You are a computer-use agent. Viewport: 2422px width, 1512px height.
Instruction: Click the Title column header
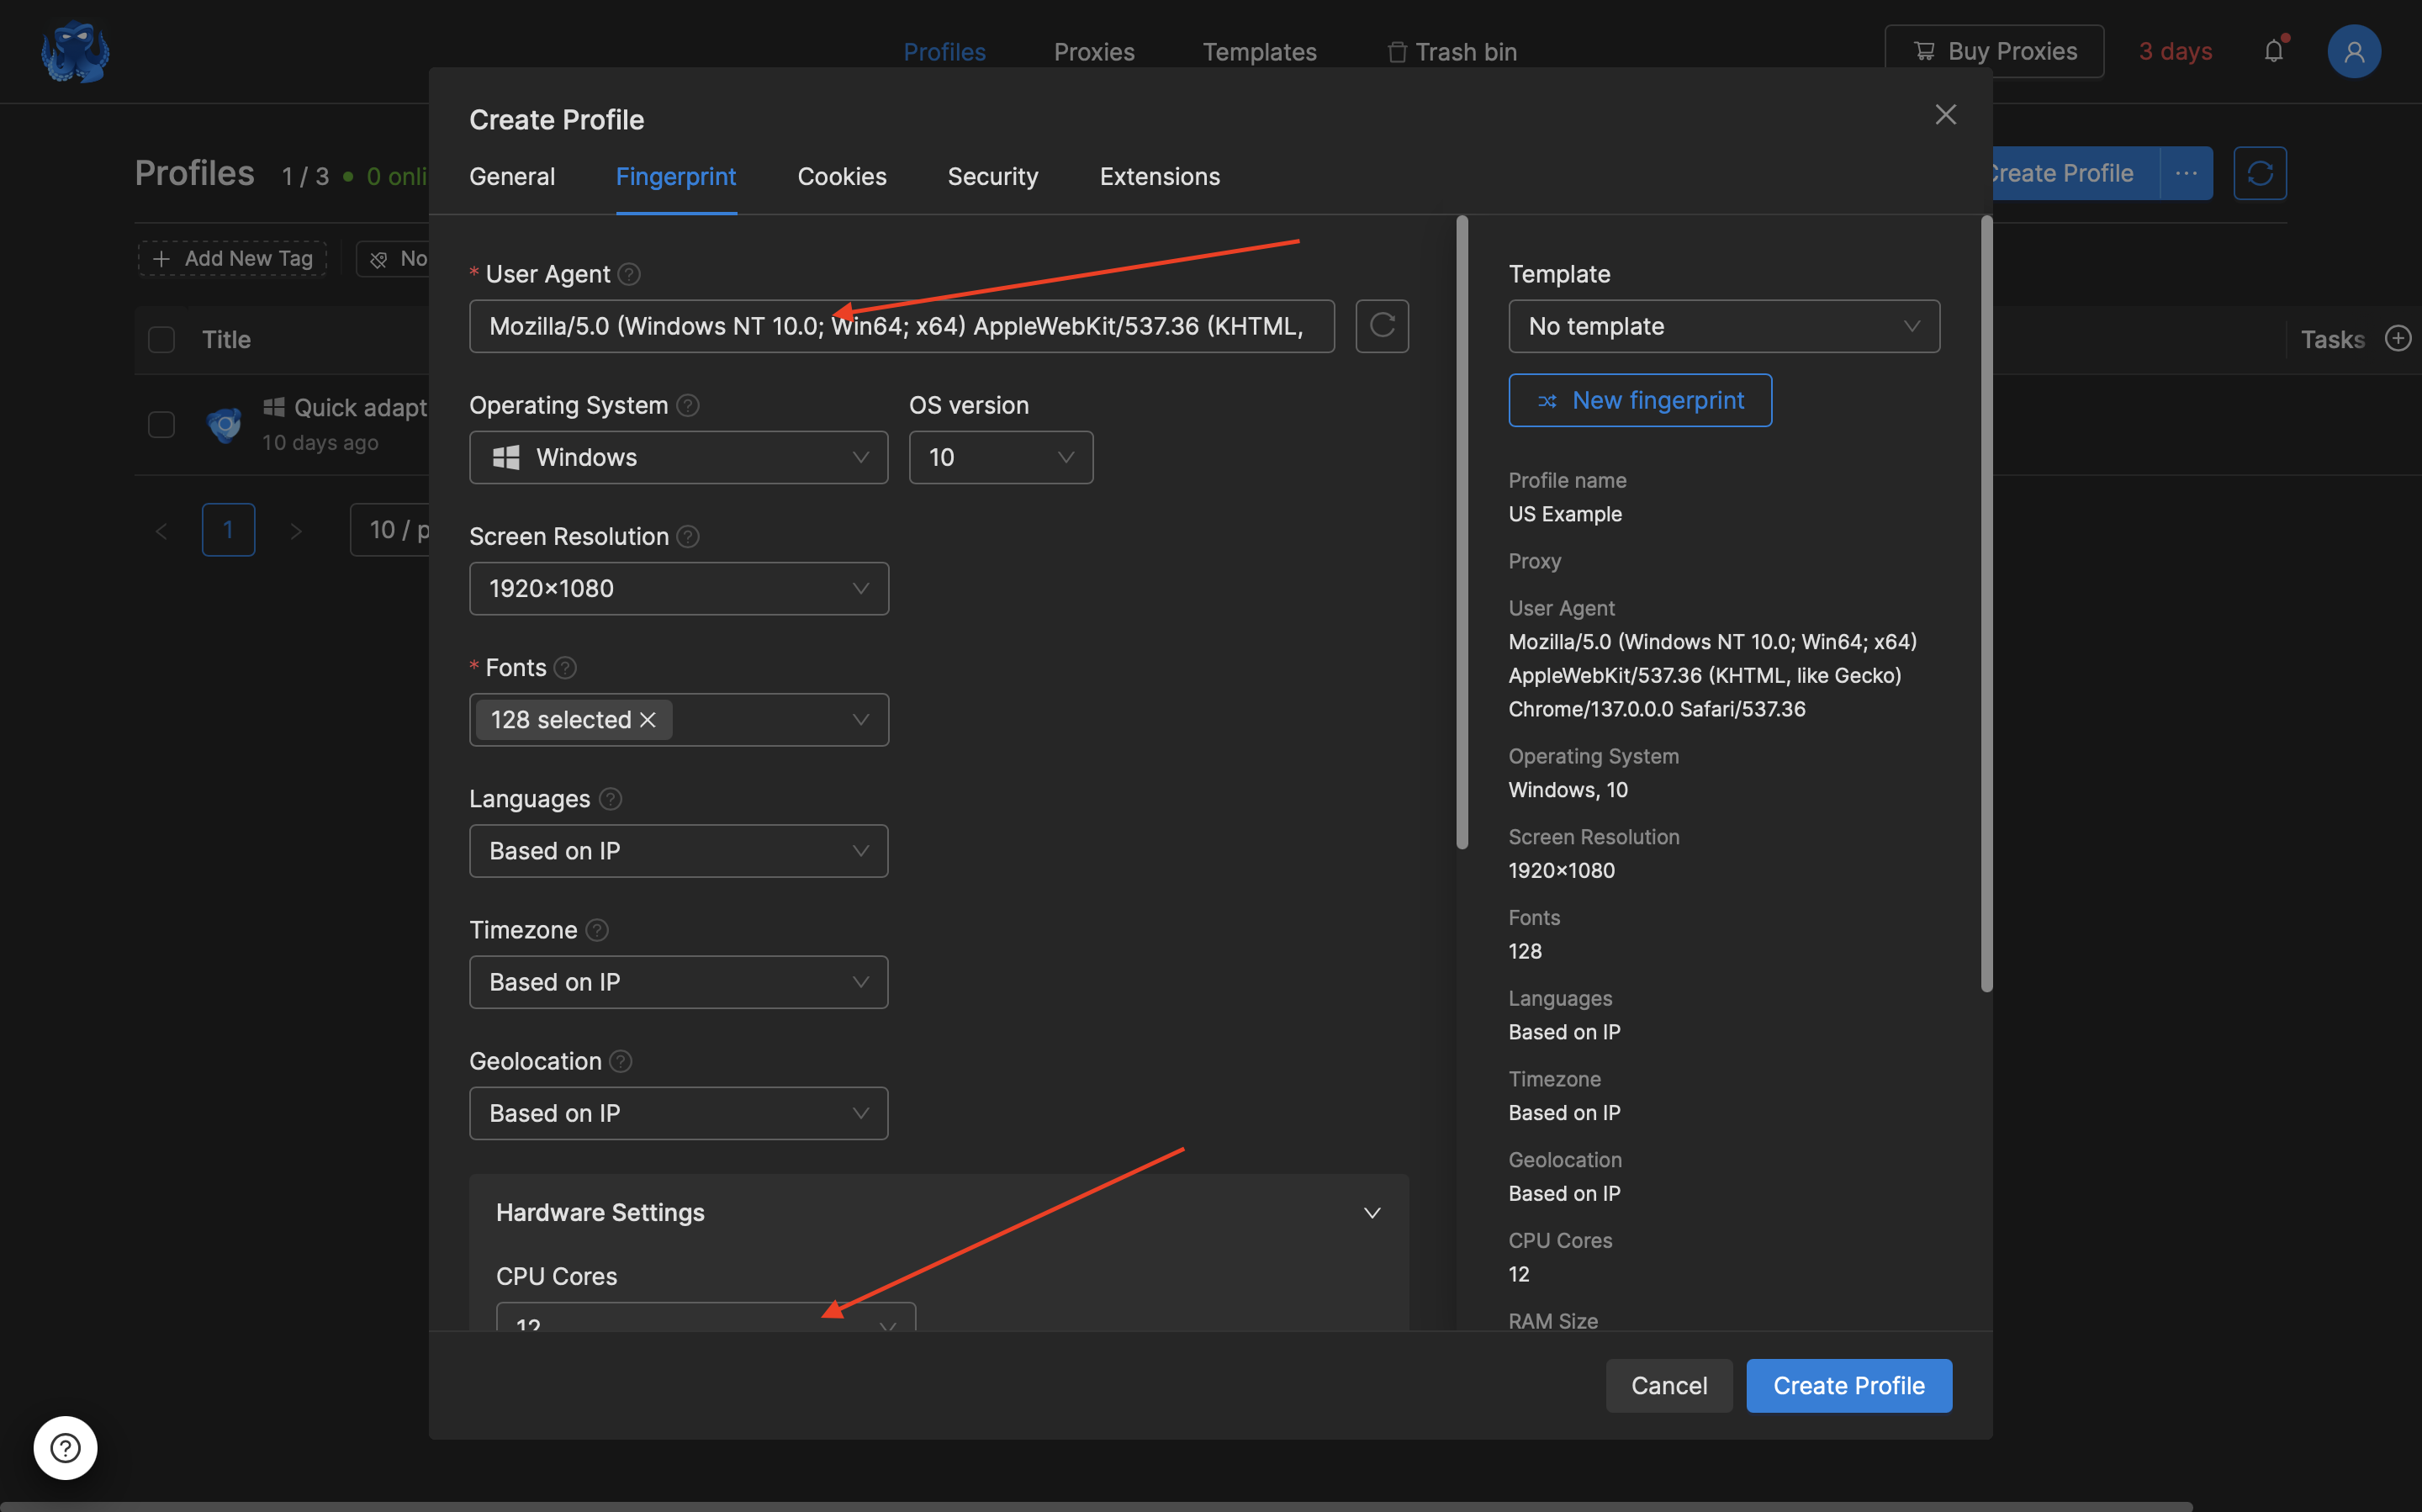(226, 340)
